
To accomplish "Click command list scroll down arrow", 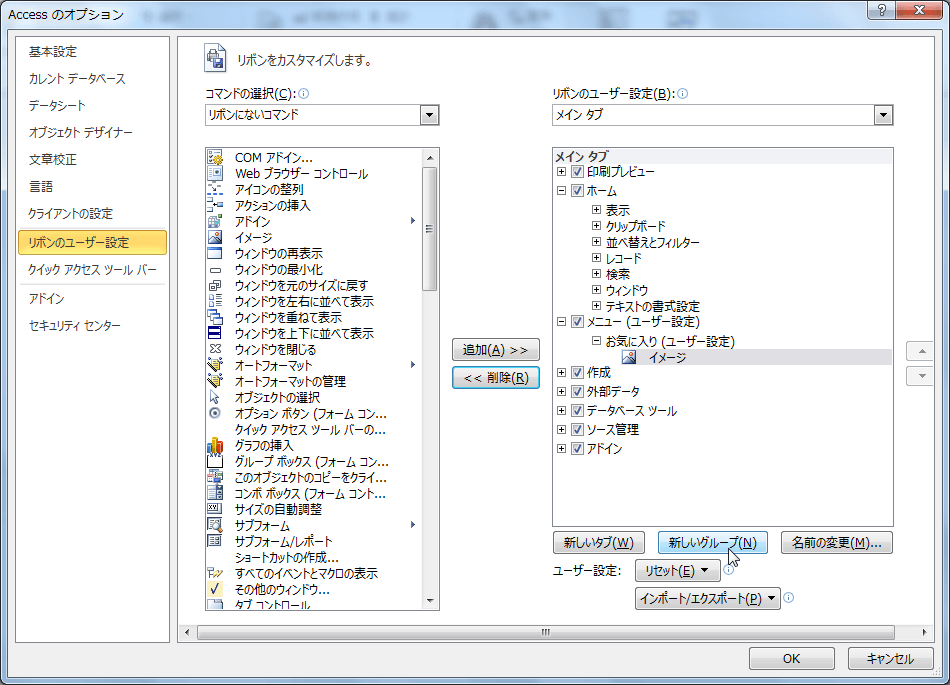I will 430,601.
